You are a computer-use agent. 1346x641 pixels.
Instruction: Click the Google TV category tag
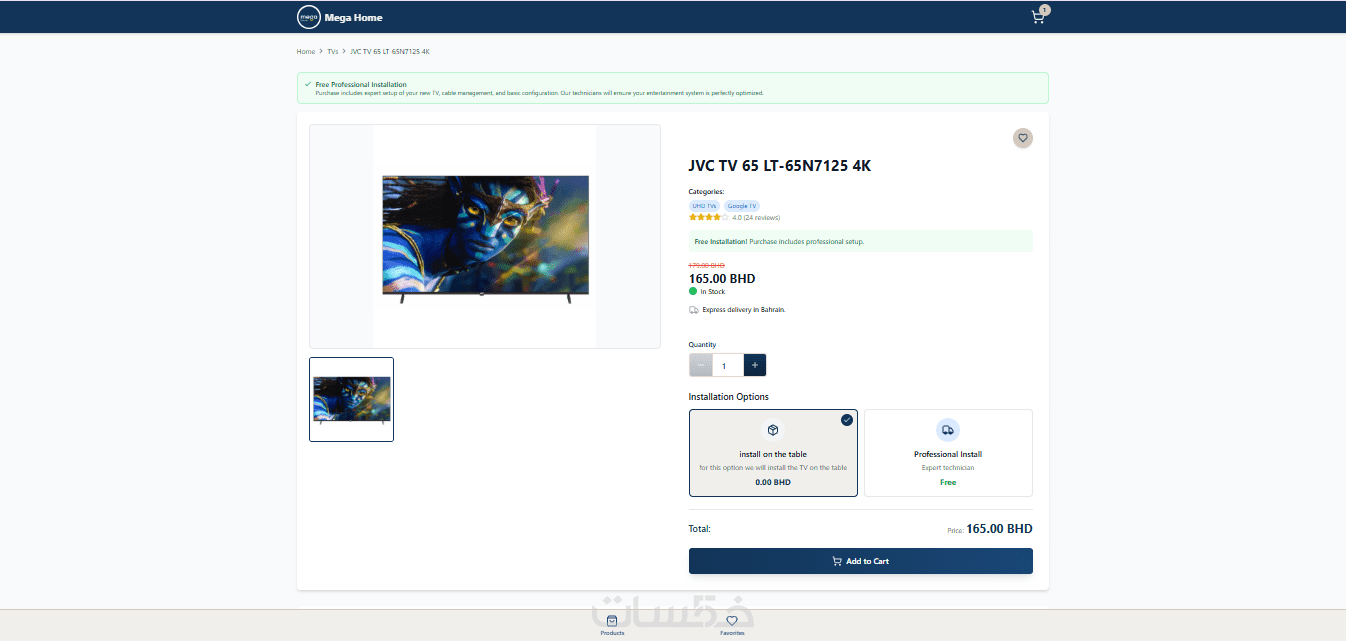coord(742,206)
